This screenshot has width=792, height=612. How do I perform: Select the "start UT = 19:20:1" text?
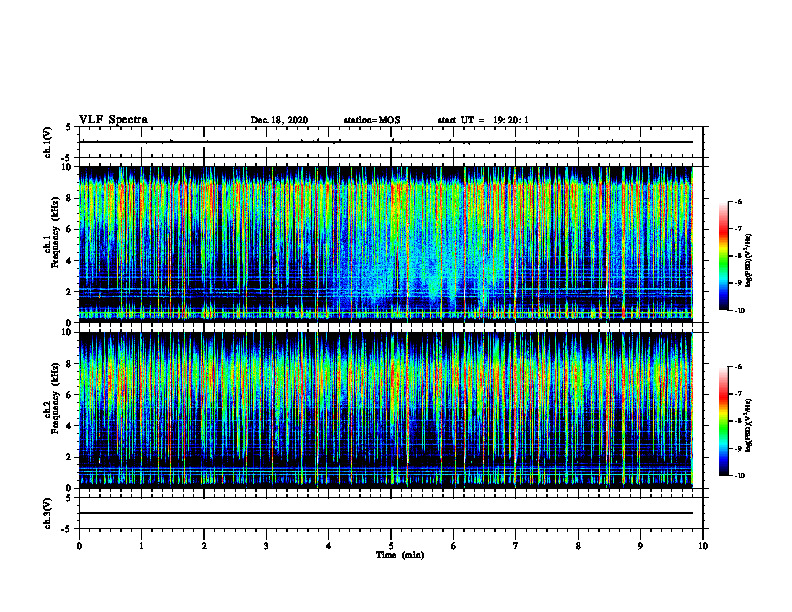(x=483, y=120)
